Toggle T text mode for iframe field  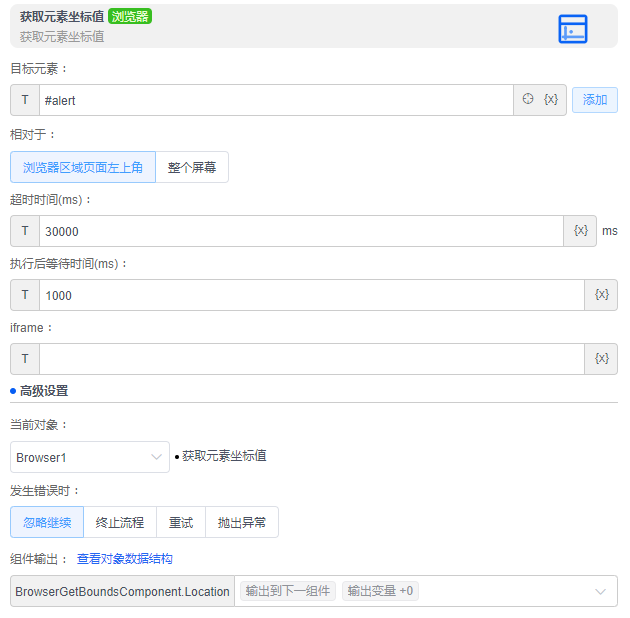click(25, 359)
